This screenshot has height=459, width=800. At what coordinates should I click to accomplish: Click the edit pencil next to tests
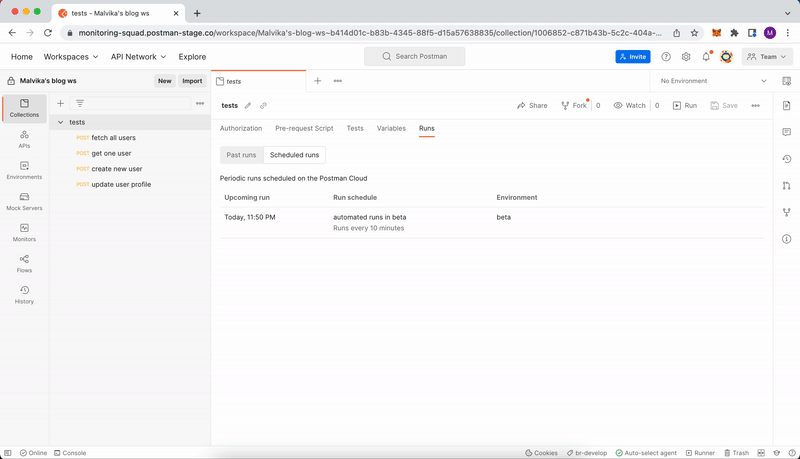coord(248,105)
